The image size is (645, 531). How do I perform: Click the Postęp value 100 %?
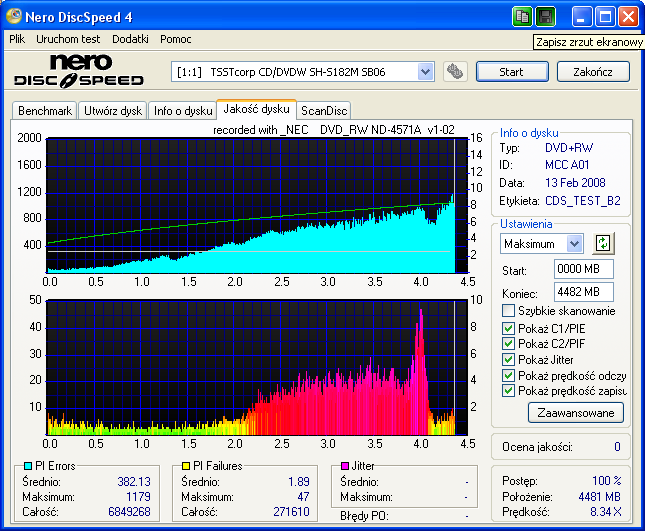607,480
